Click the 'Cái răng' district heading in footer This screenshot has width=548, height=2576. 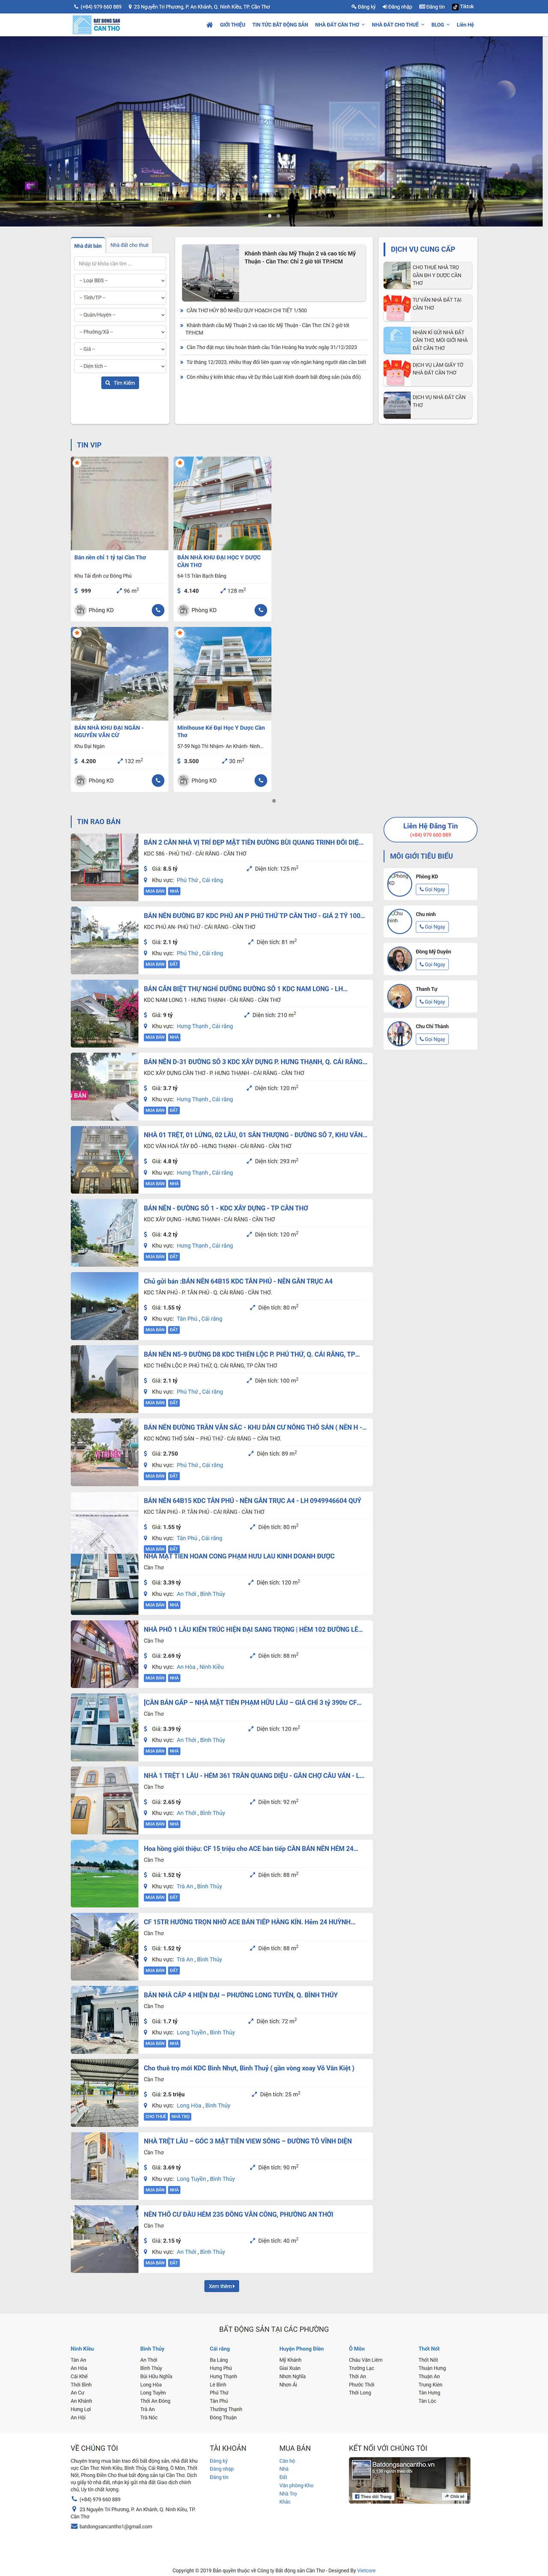click(x=220, y=2348)
